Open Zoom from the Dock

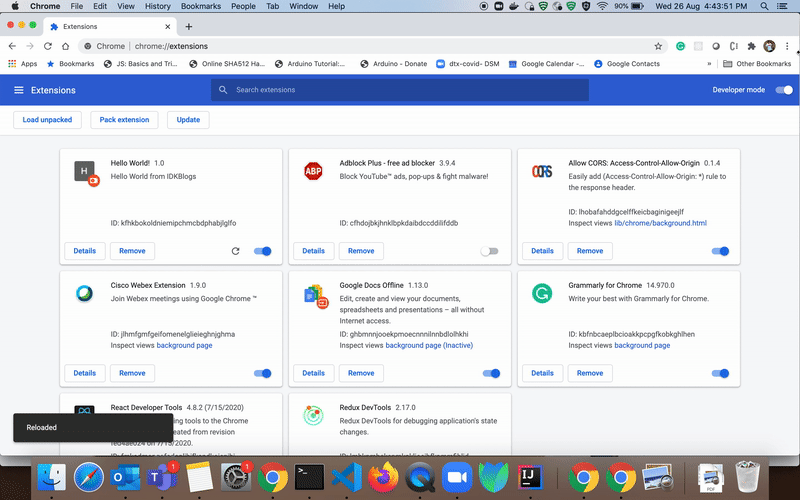coord(457,478)
